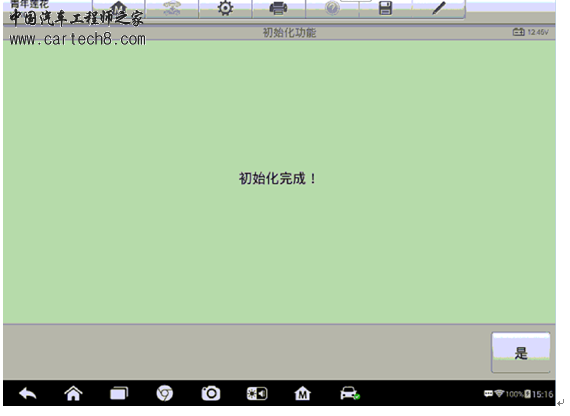Open recent apps overview
Viewport: 570px width, 416px height.
119,393
